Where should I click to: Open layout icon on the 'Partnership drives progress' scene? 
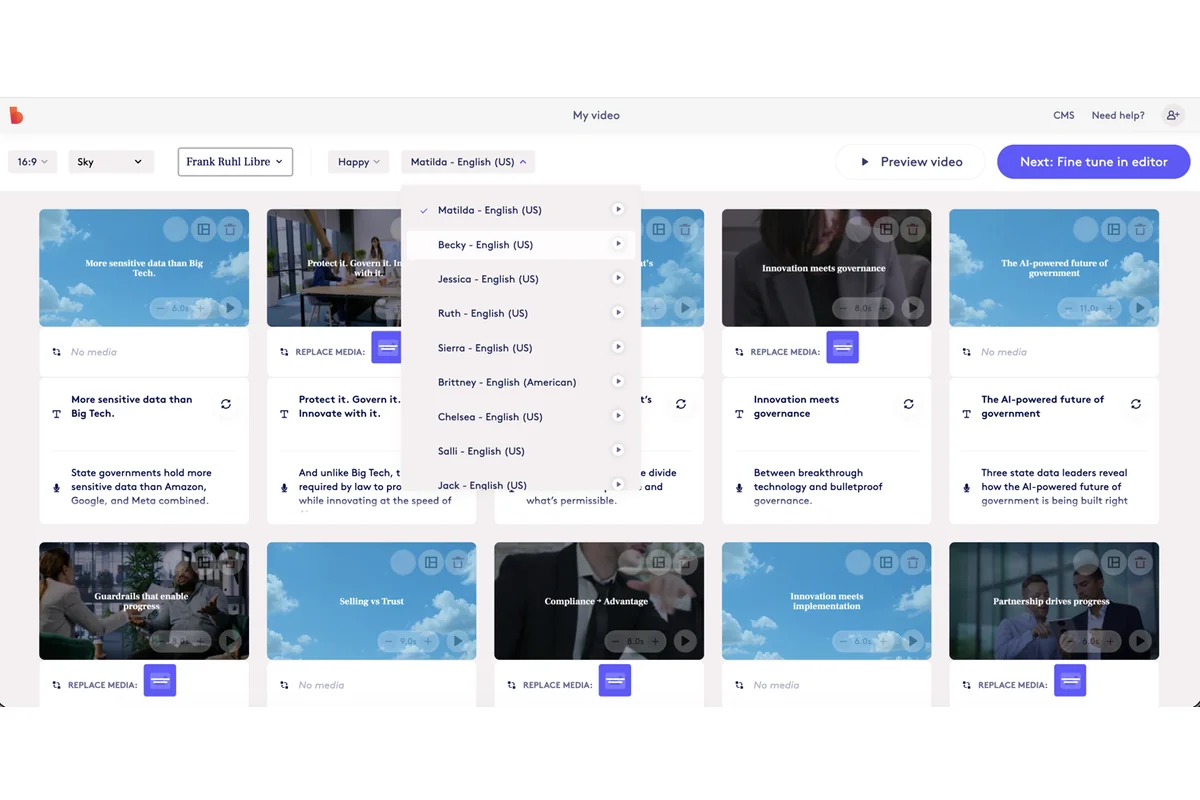point(1113,563)
